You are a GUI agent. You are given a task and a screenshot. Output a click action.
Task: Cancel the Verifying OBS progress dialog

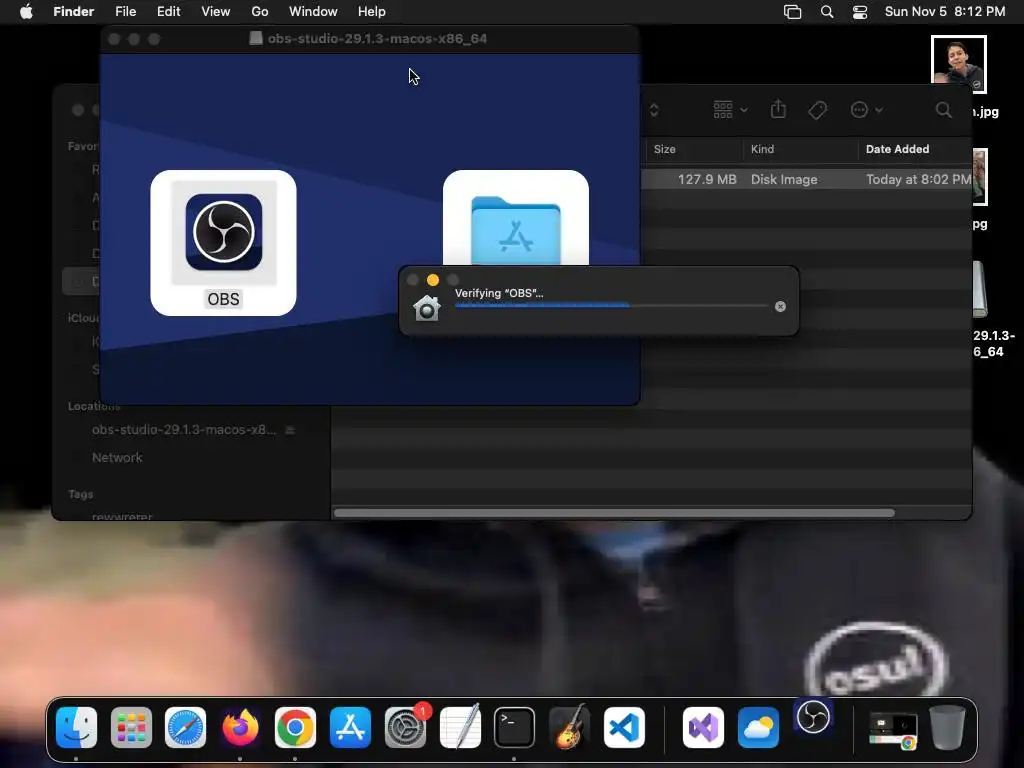click(780, 306)
